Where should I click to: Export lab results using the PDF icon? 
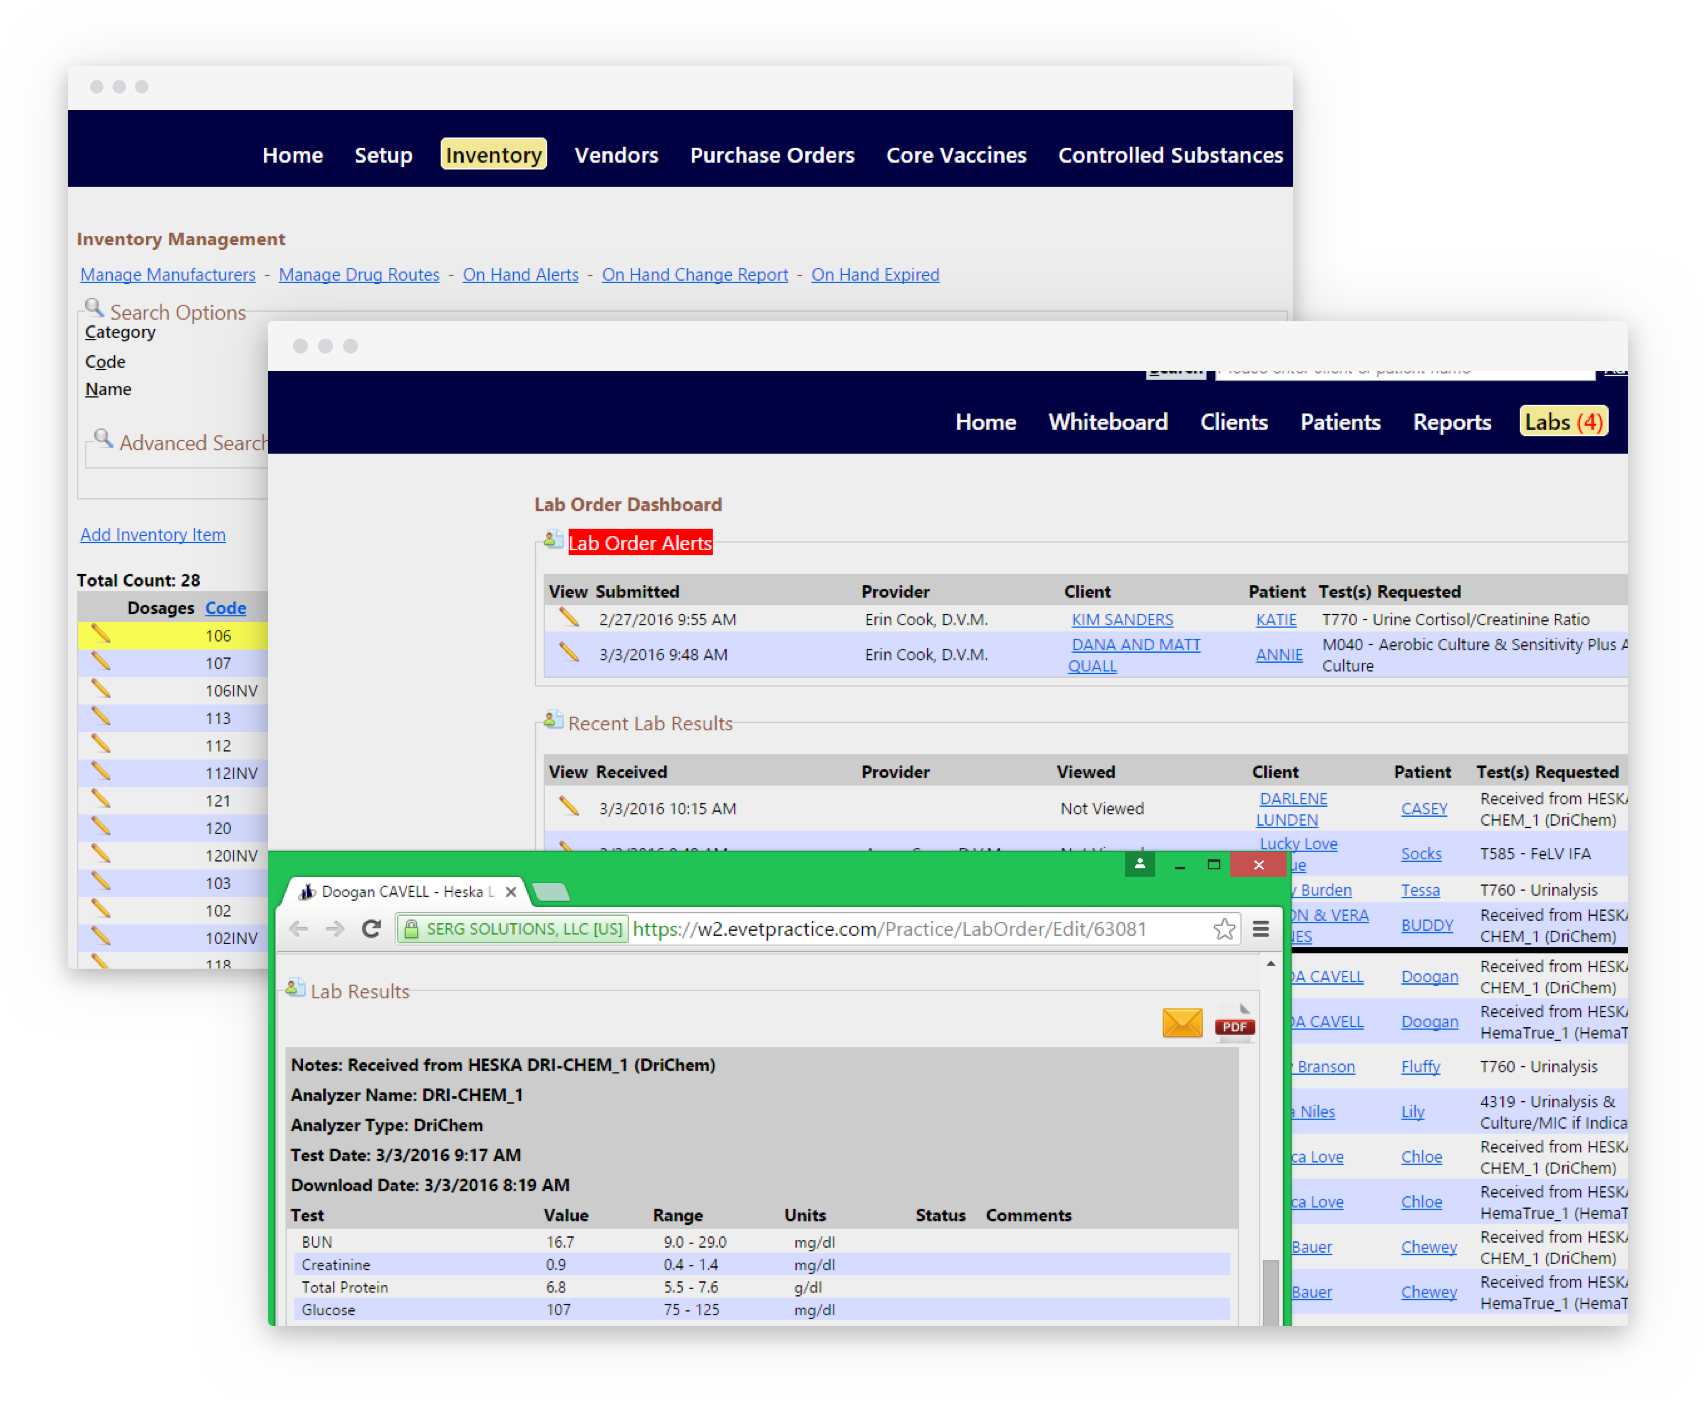pos(1235,1025)
